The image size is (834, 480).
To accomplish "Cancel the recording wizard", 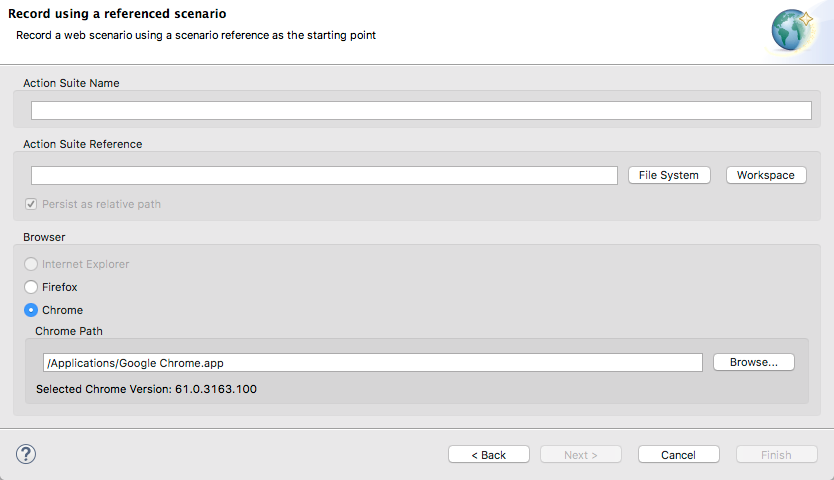I will pyautogui.click(x=679, y=454).
